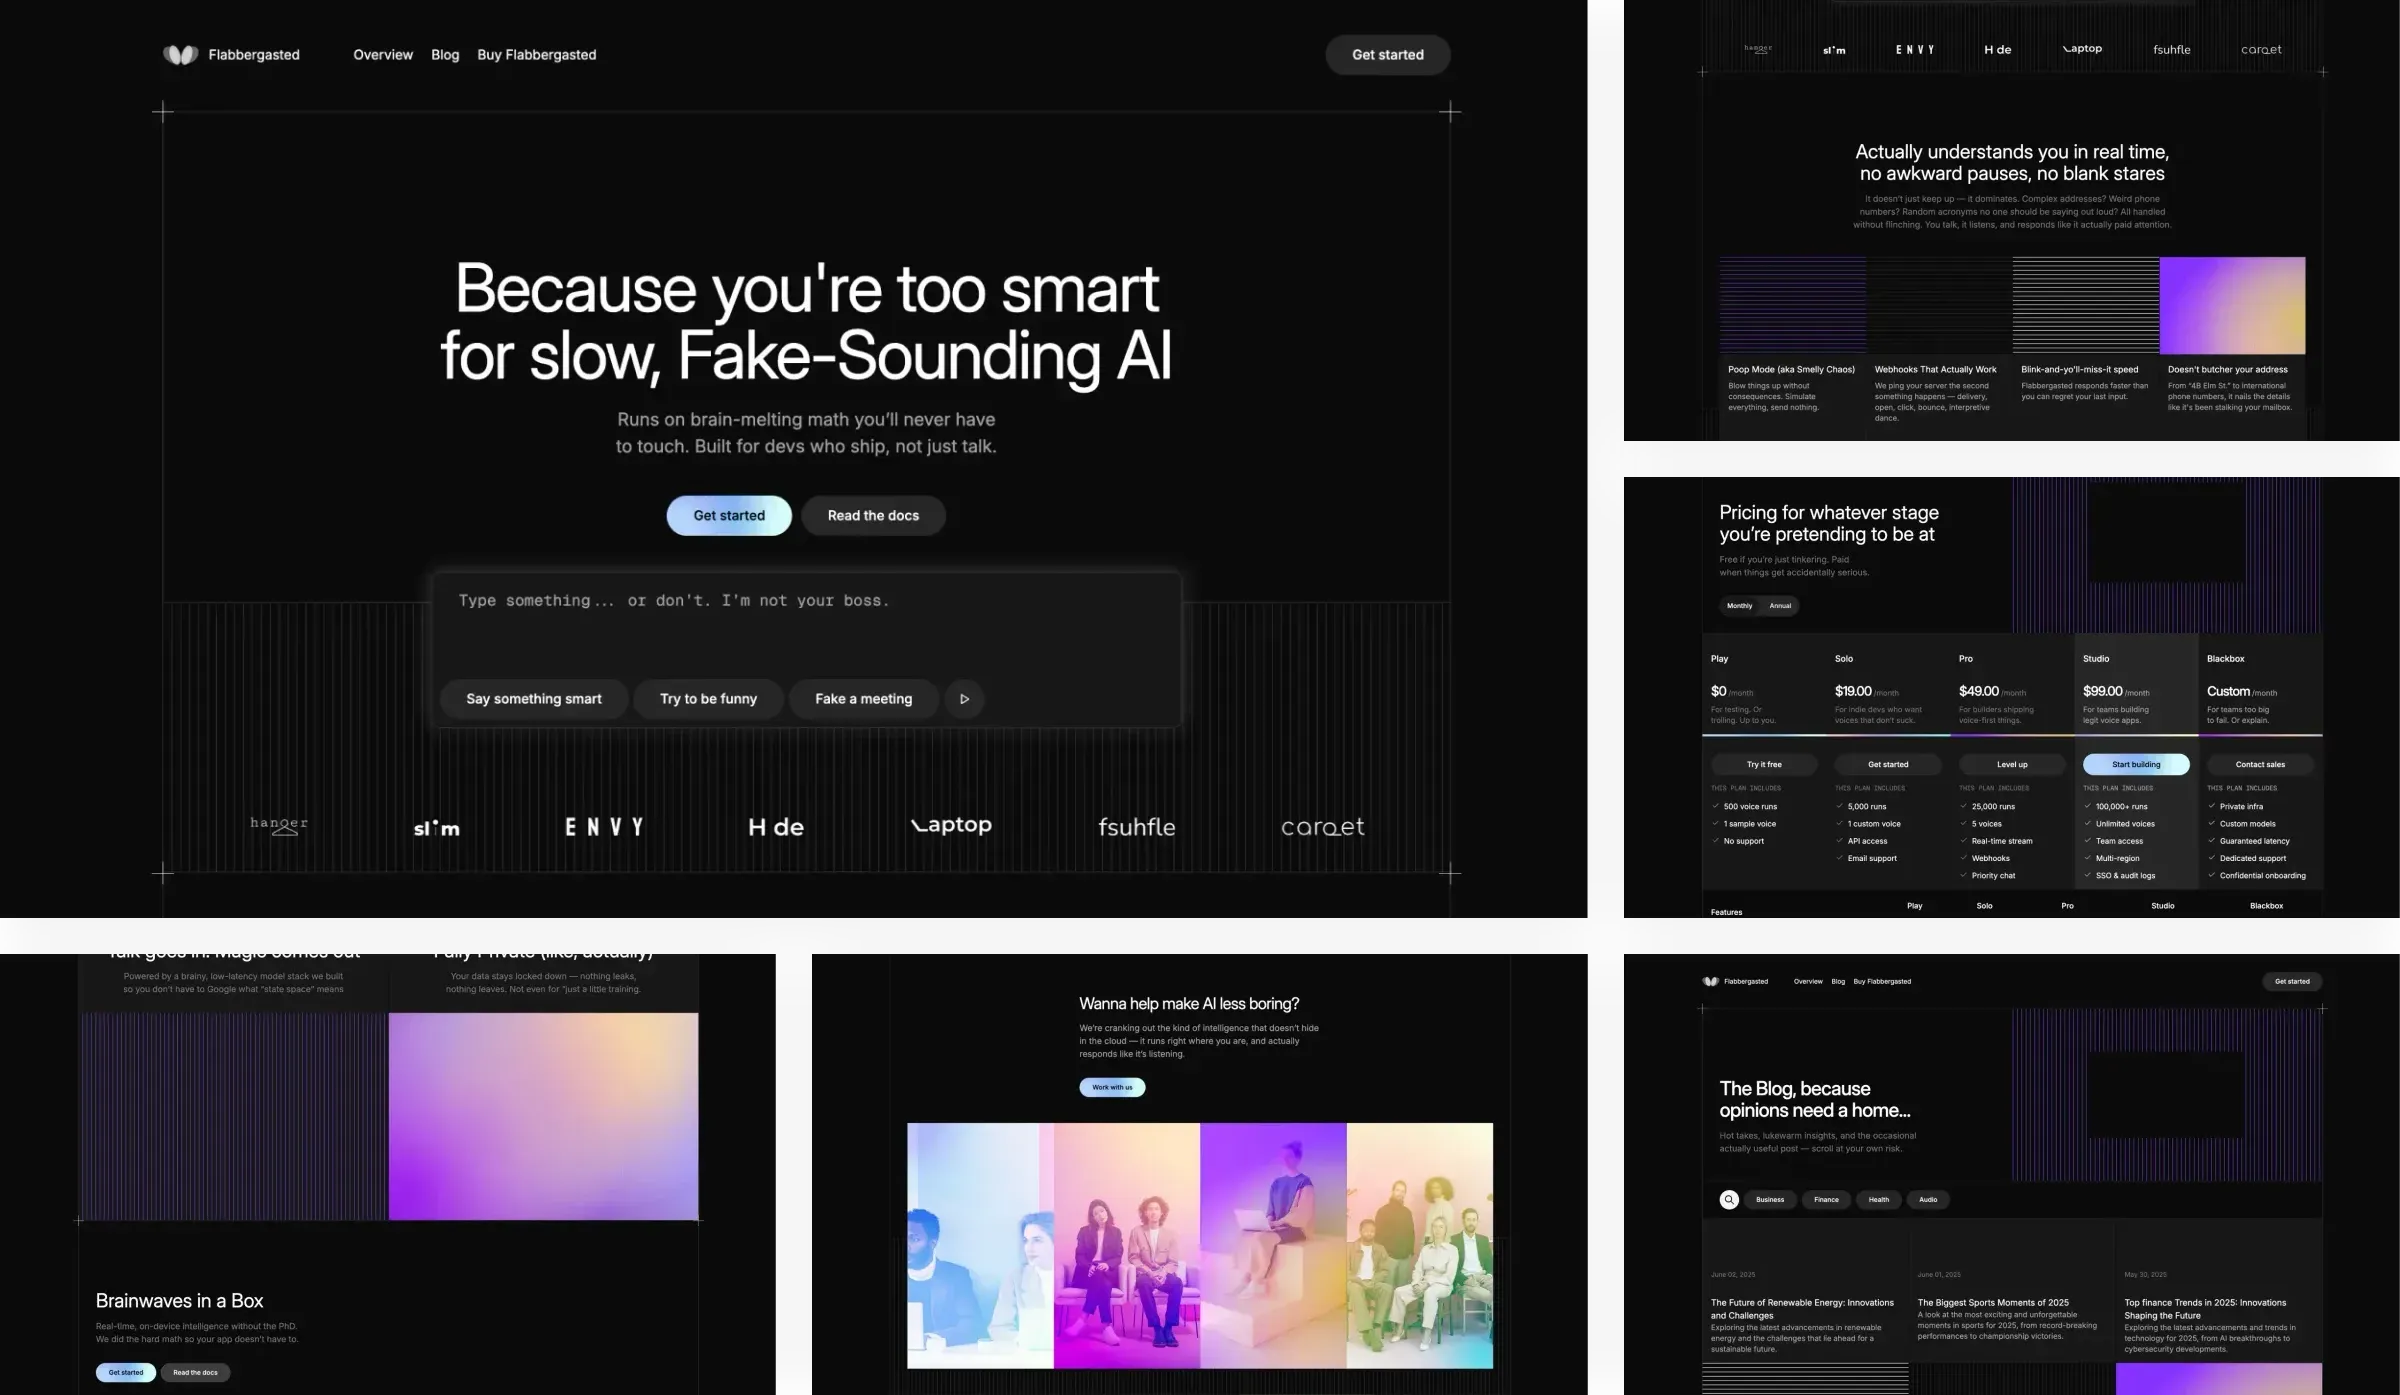Image resolution: width=2400 pixels, height=1395 pixels.
Task: Click the sl'm brand logo in hero panel
Action: (x=437, y=828)
